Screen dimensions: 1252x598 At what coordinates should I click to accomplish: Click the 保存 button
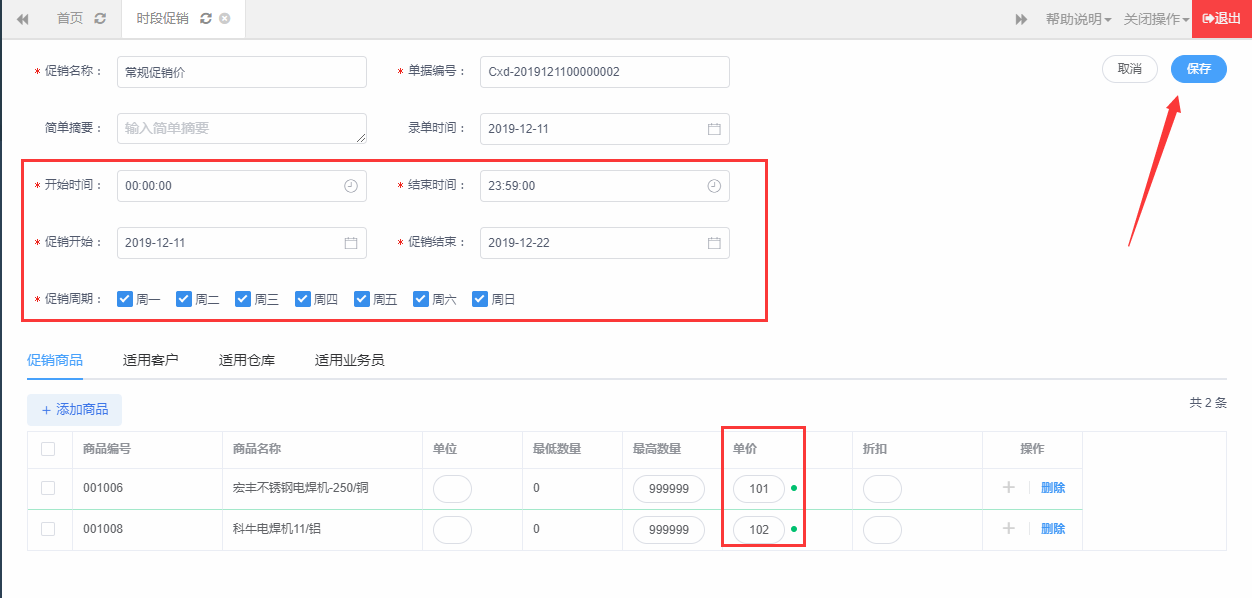tap(1199, 69)
